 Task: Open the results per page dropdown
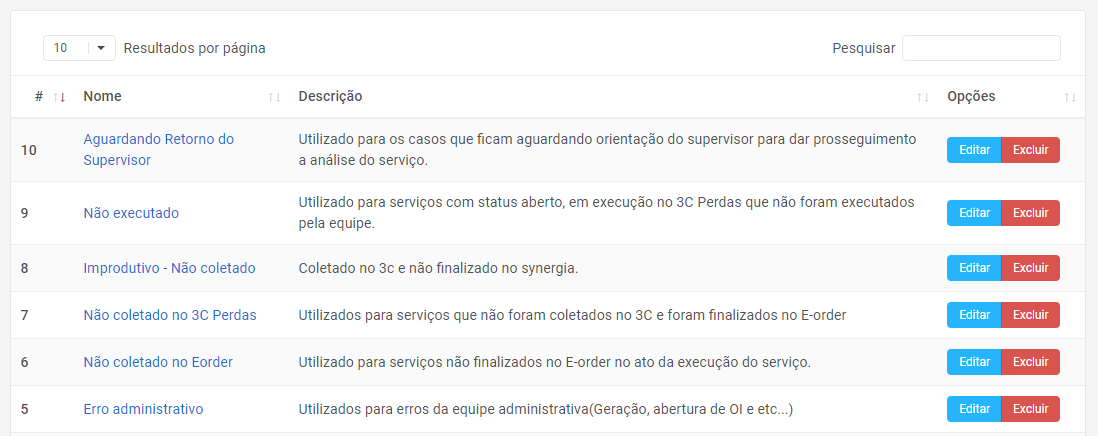point(80,48)
